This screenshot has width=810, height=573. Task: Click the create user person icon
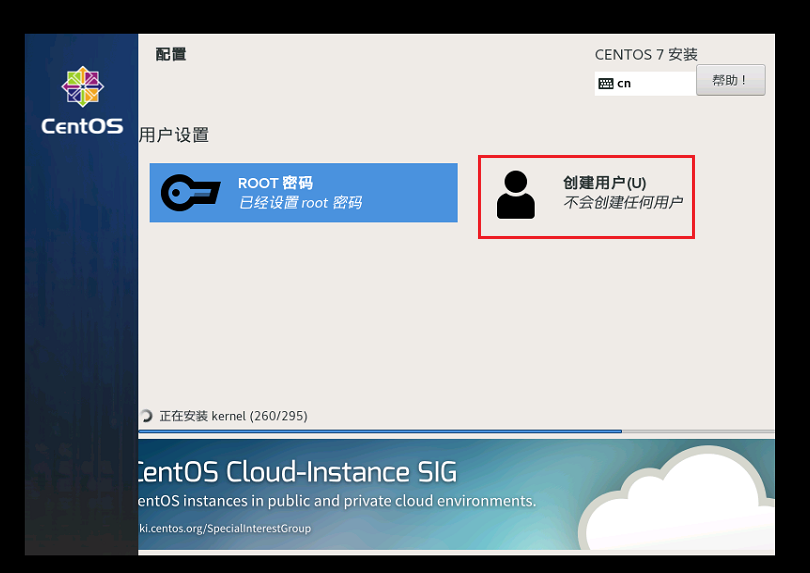pyautogui.click(x=516, y=195)
